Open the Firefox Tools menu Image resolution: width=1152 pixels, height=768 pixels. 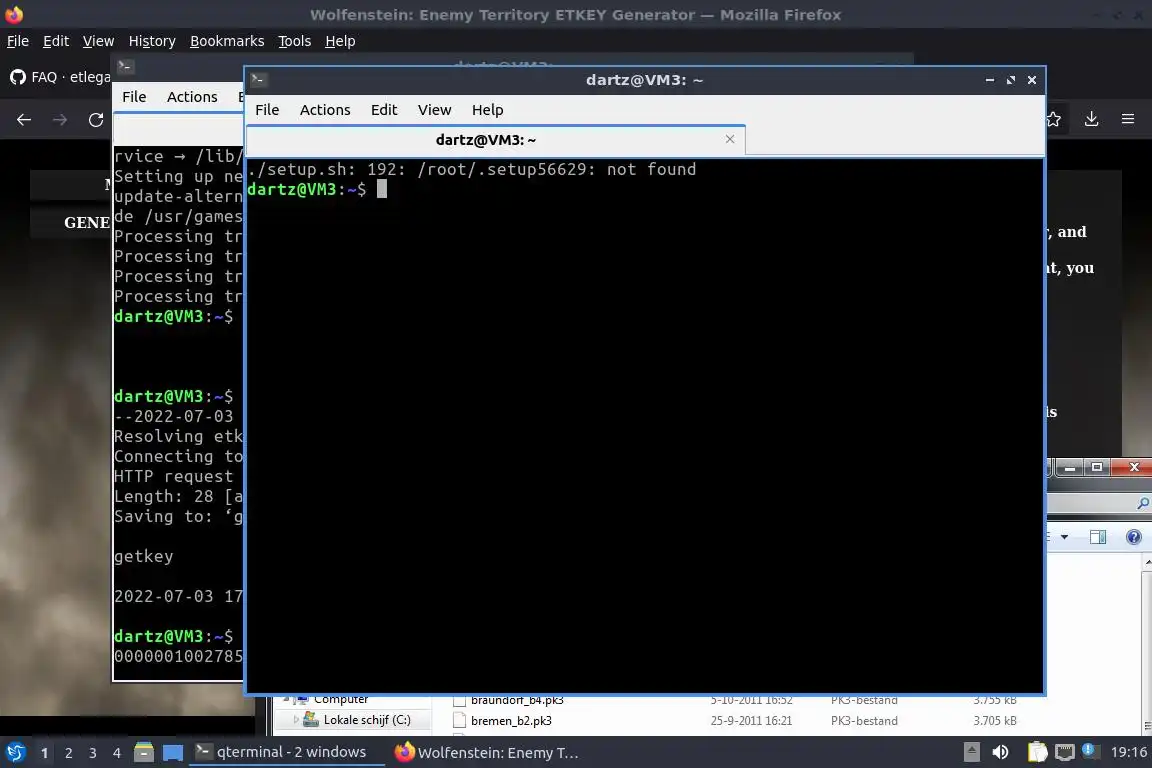click(x=295, y=41)
